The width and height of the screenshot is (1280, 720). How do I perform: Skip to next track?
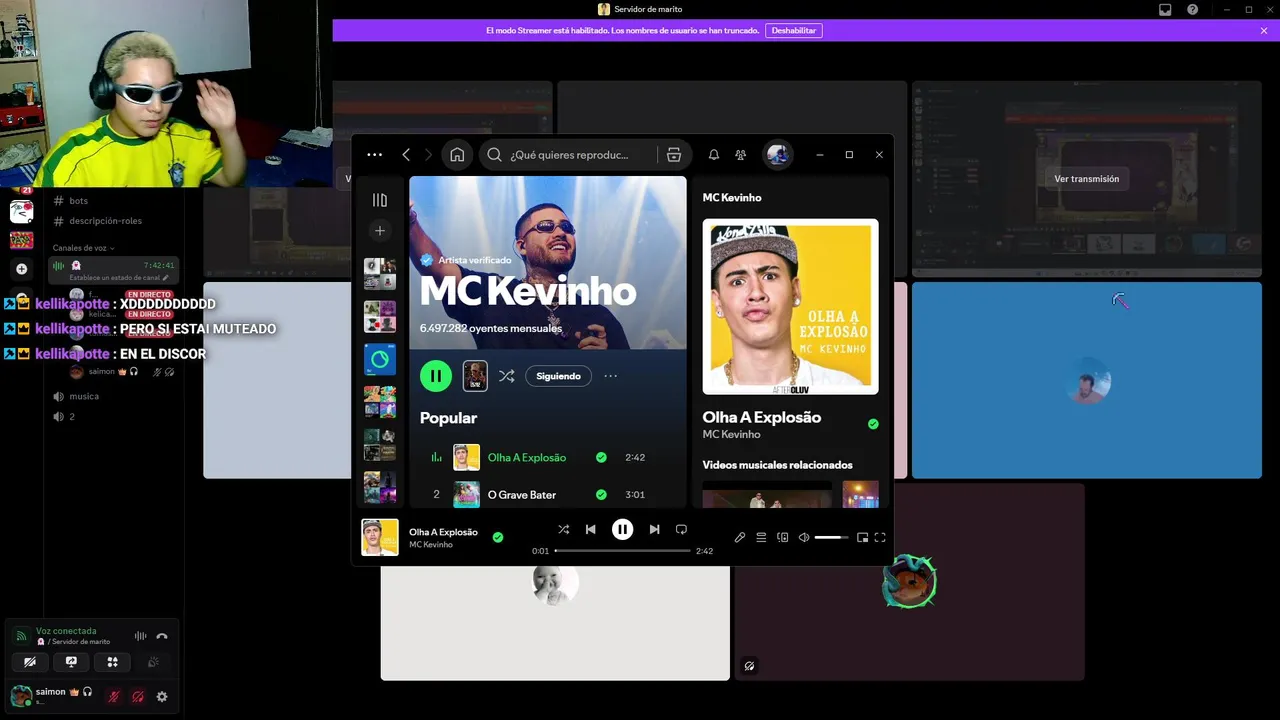coord(654,529)
